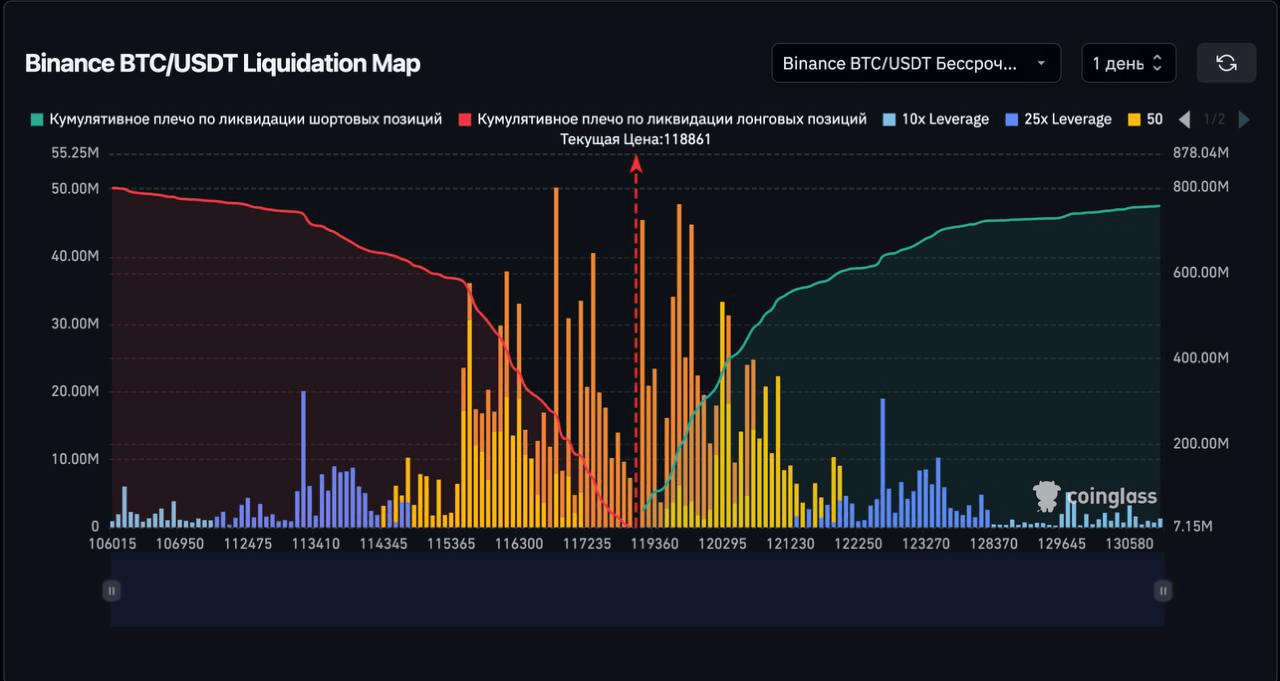The height and width of the screenshot is (681, 1280).
Task: Click the 117235 price axis label
Action: coord(588,544)
